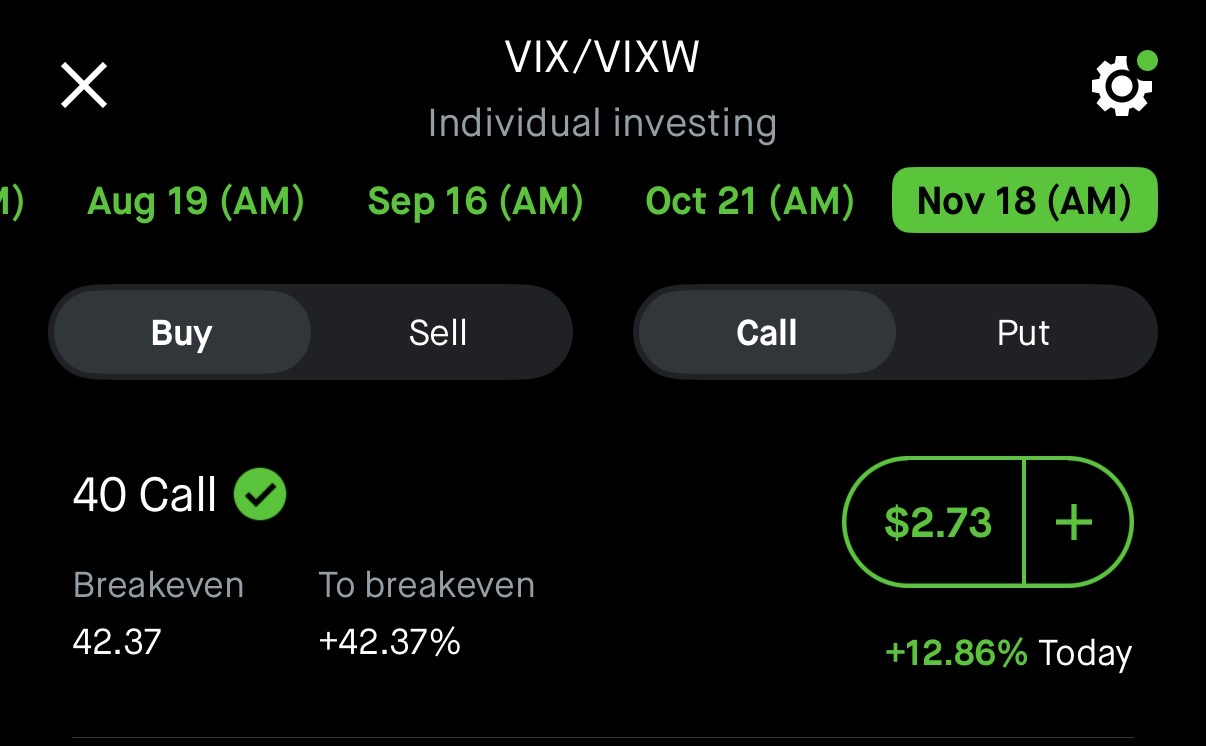This screenshot has width=1206, height=746.
Task: Switch the option type to Put
Action: tap(1023, 333)
